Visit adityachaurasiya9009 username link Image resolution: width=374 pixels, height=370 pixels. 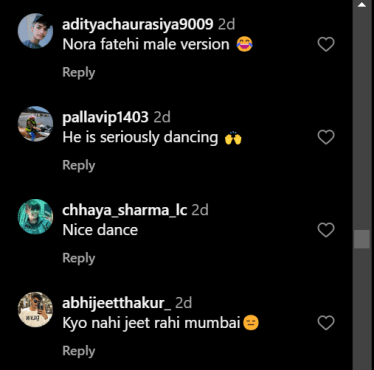(x=138, y=24)
